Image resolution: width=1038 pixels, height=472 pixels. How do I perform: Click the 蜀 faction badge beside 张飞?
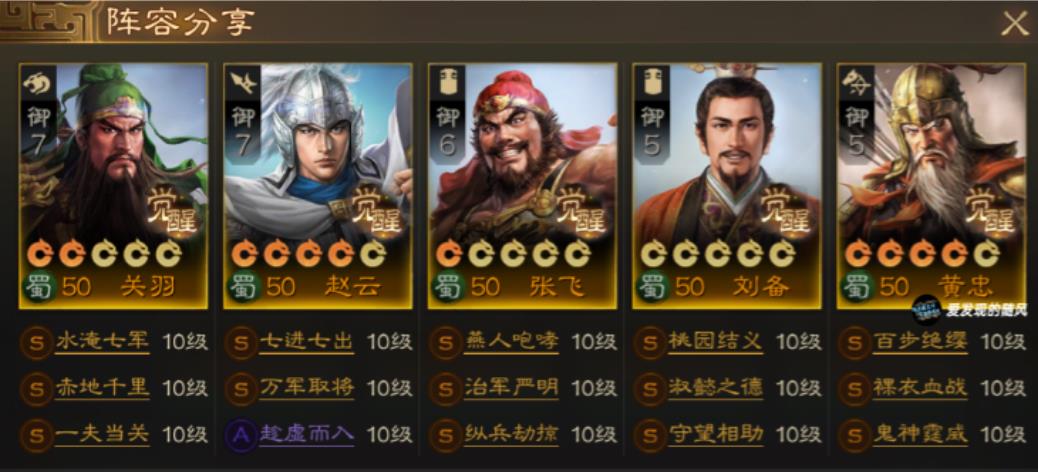[x=444, y=287]
